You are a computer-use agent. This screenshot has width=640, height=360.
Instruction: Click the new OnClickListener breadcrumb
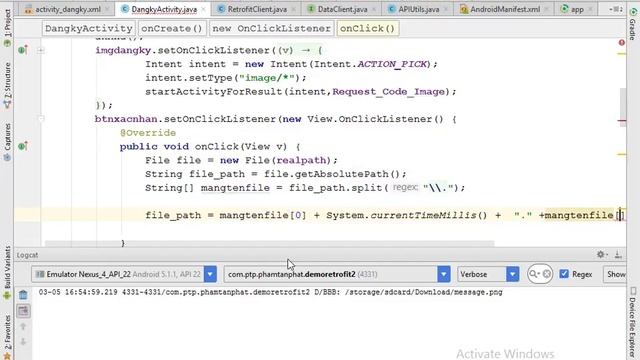(x=271, y=28)
